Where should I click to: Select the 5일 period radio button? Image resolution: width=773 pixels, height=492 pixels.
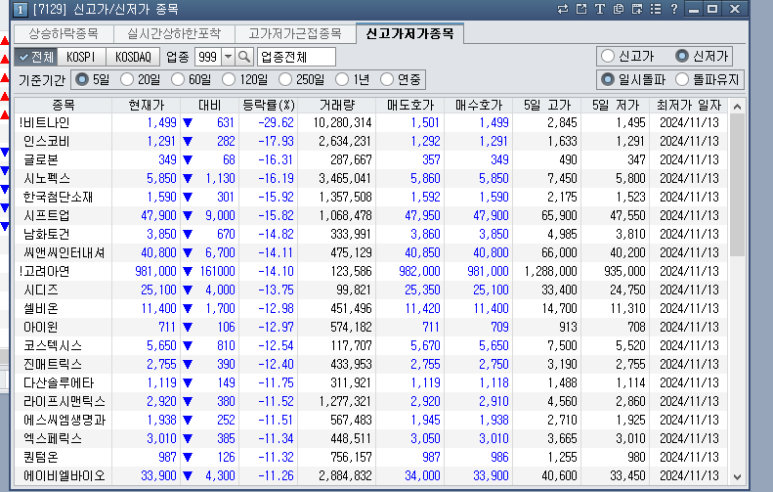click(x=82, y=79)
